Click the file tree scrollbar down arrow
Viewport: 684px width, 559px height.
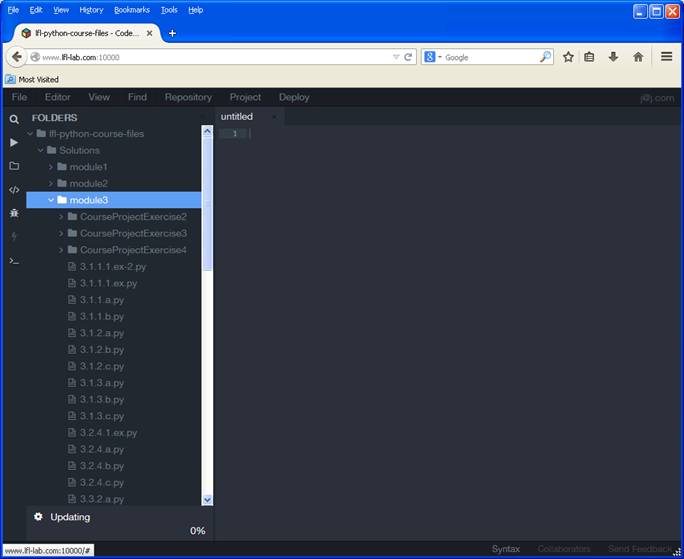pyautogui.click(x=208, y=499)
